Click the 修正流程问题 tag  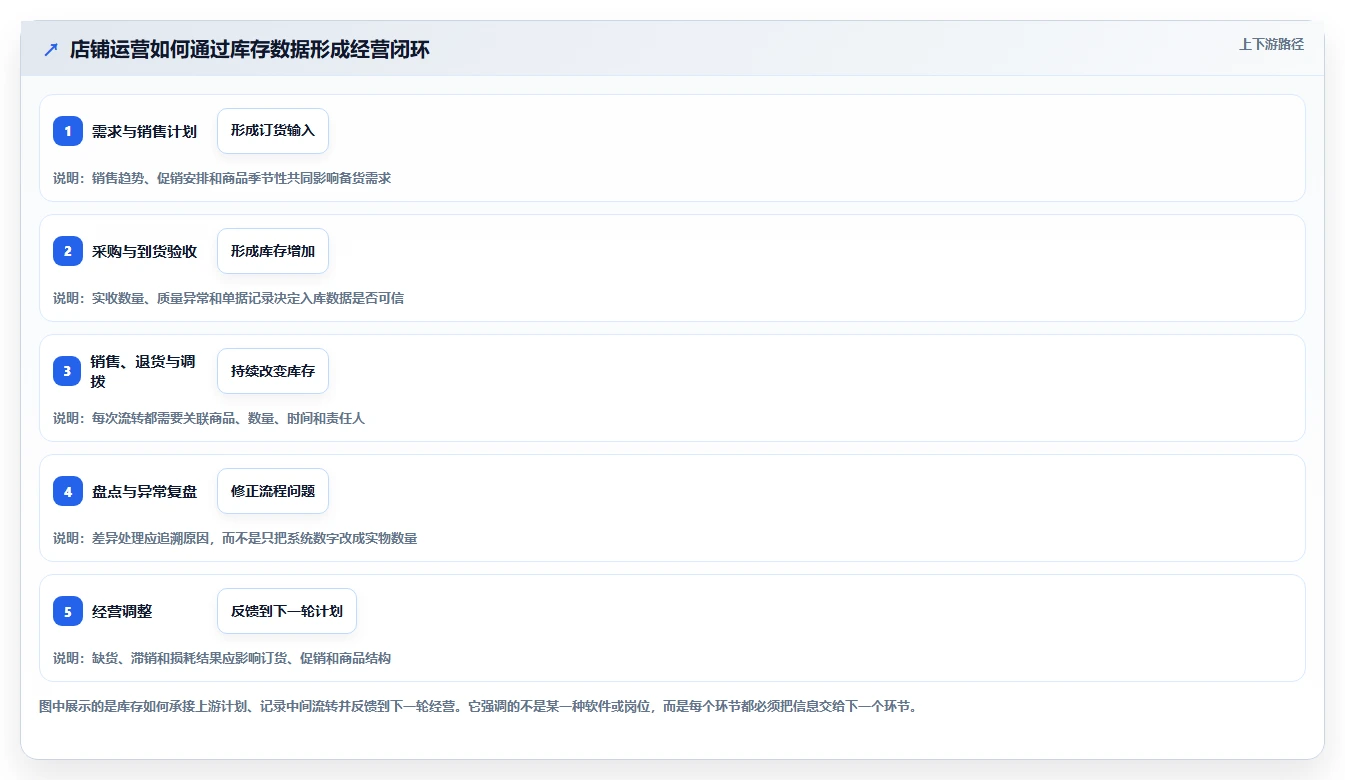[x=273, y=491]
